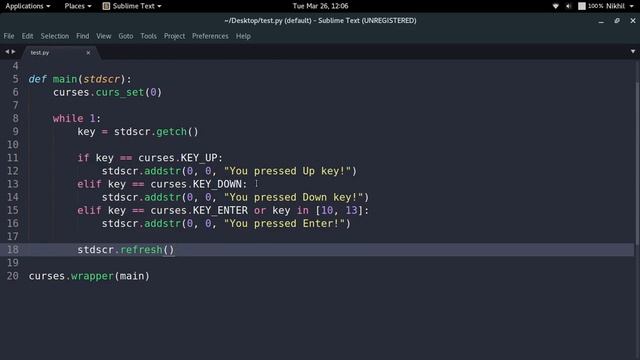Open the Find menu
The width and height of the screenshot is (640, 360).
pos(82,36)
